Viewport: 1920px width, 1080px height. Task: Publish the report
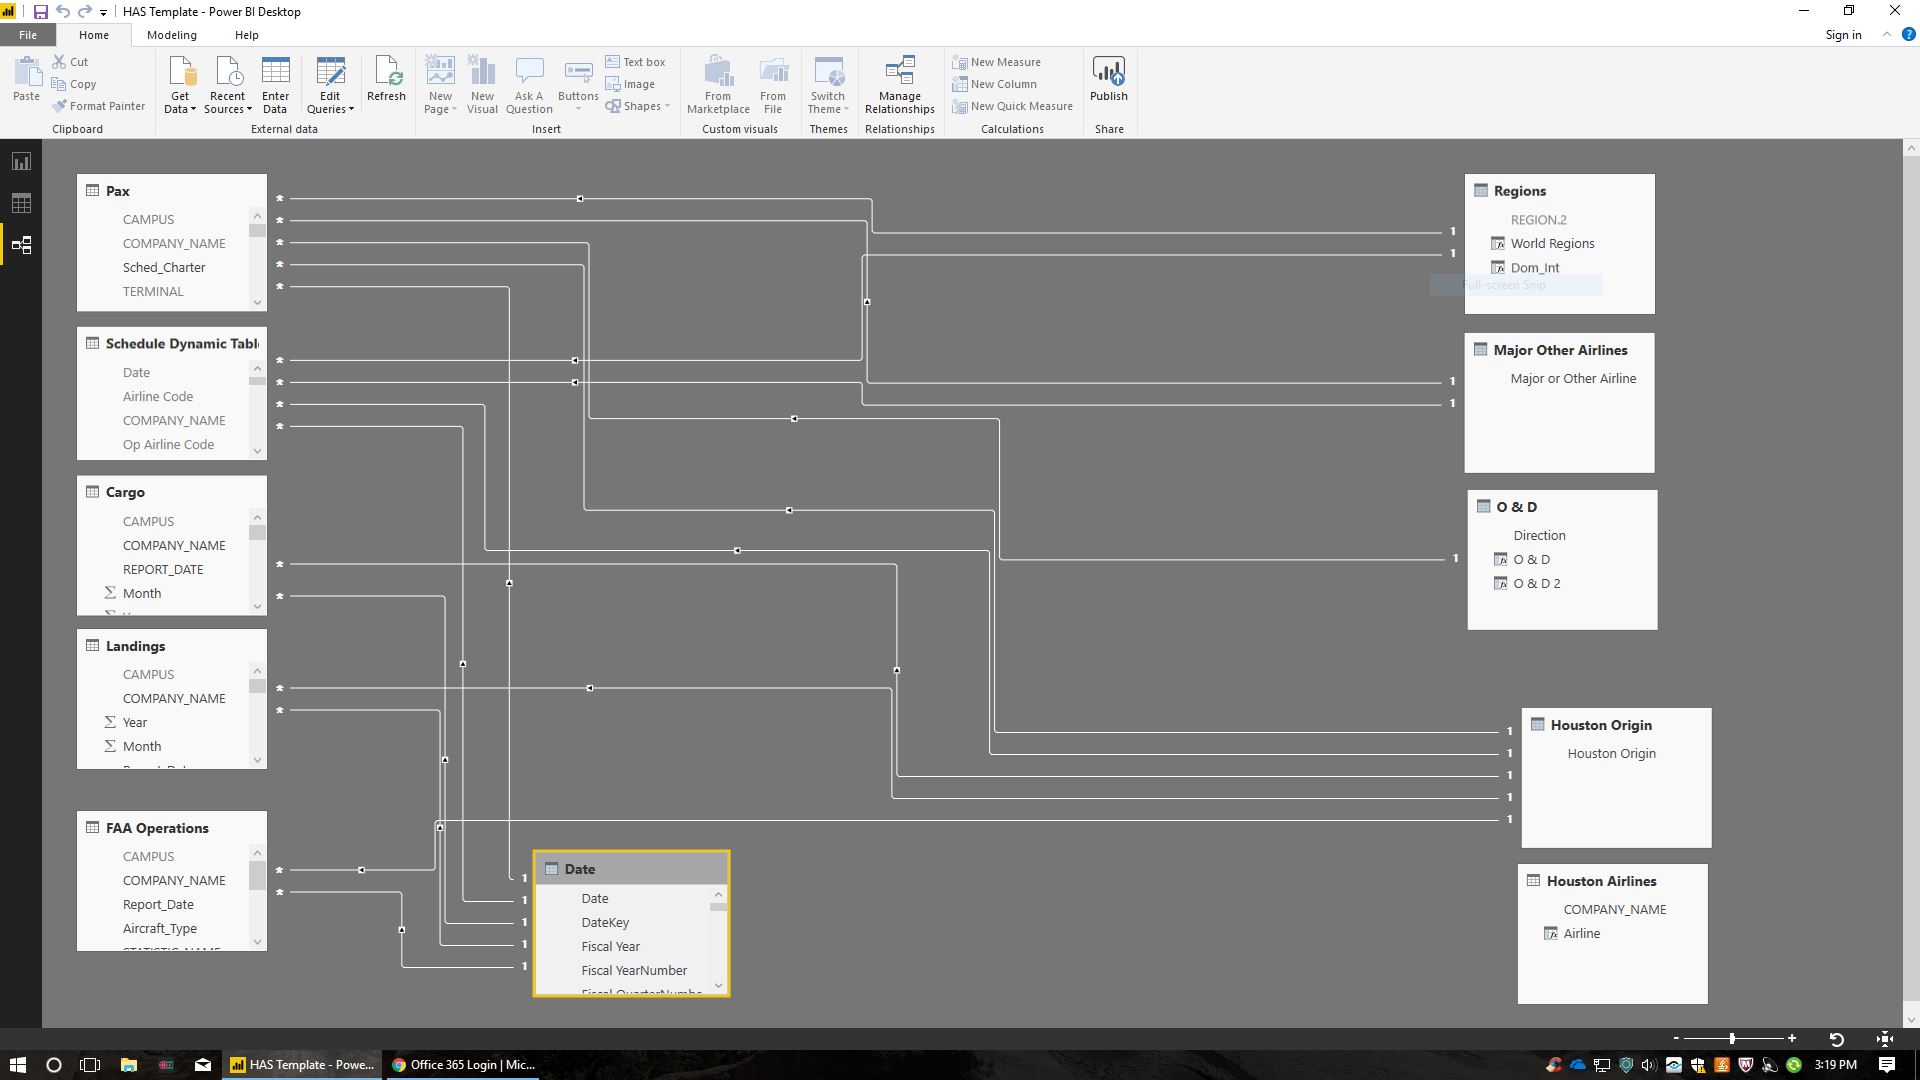click(1109, 79)
